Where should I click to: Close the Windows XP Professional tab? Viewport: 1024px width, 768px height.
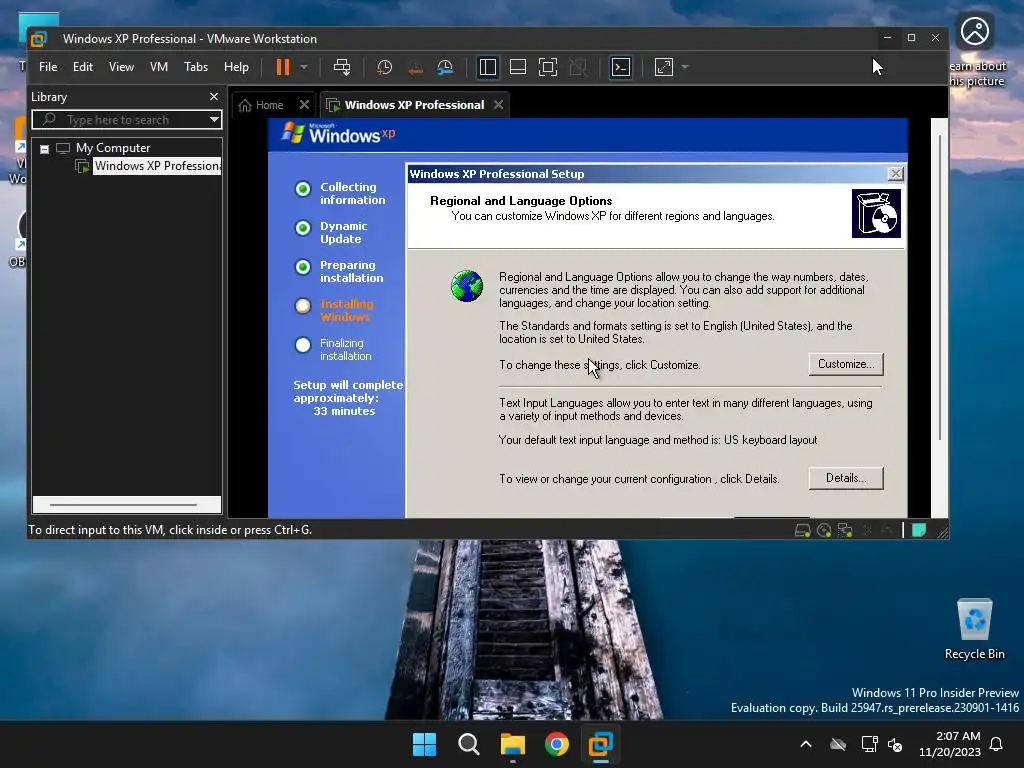coord(498,104)
